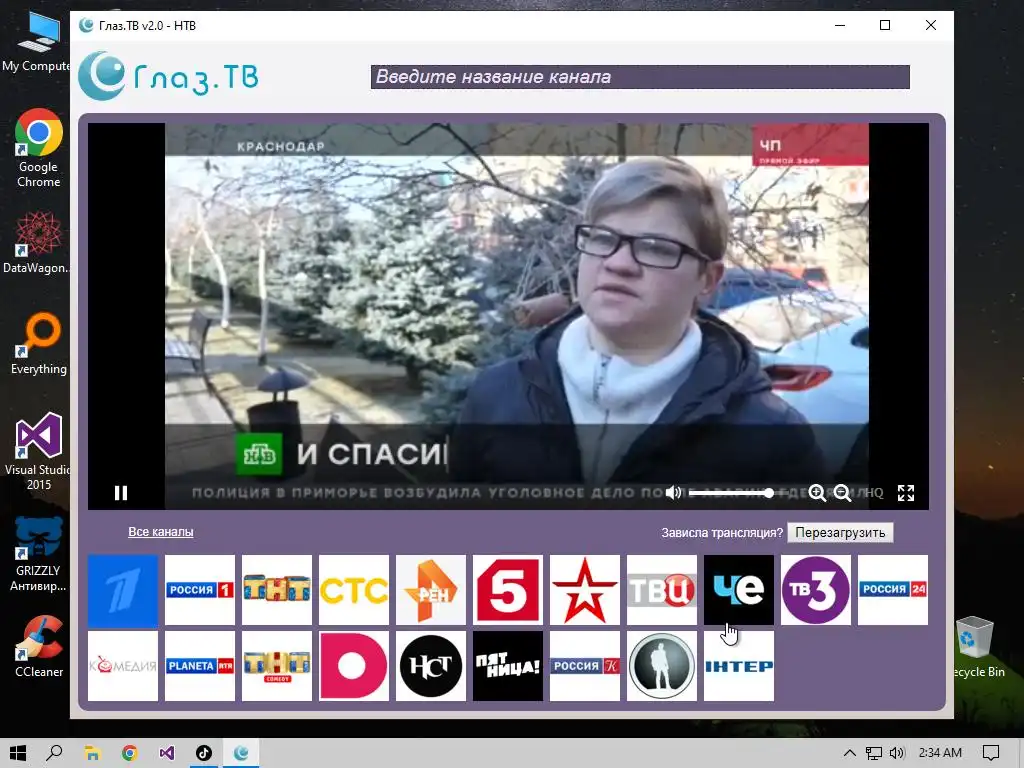Screen dimensions: 1024x768
Task: Zoom out the video with the minus magnifier
Action: 842,493
